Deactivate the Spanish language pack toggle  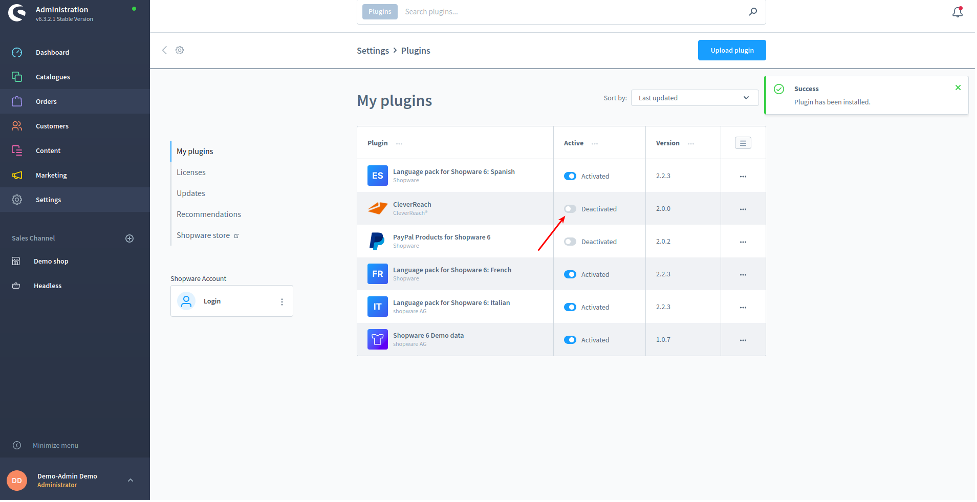click(x=570, y=176)
